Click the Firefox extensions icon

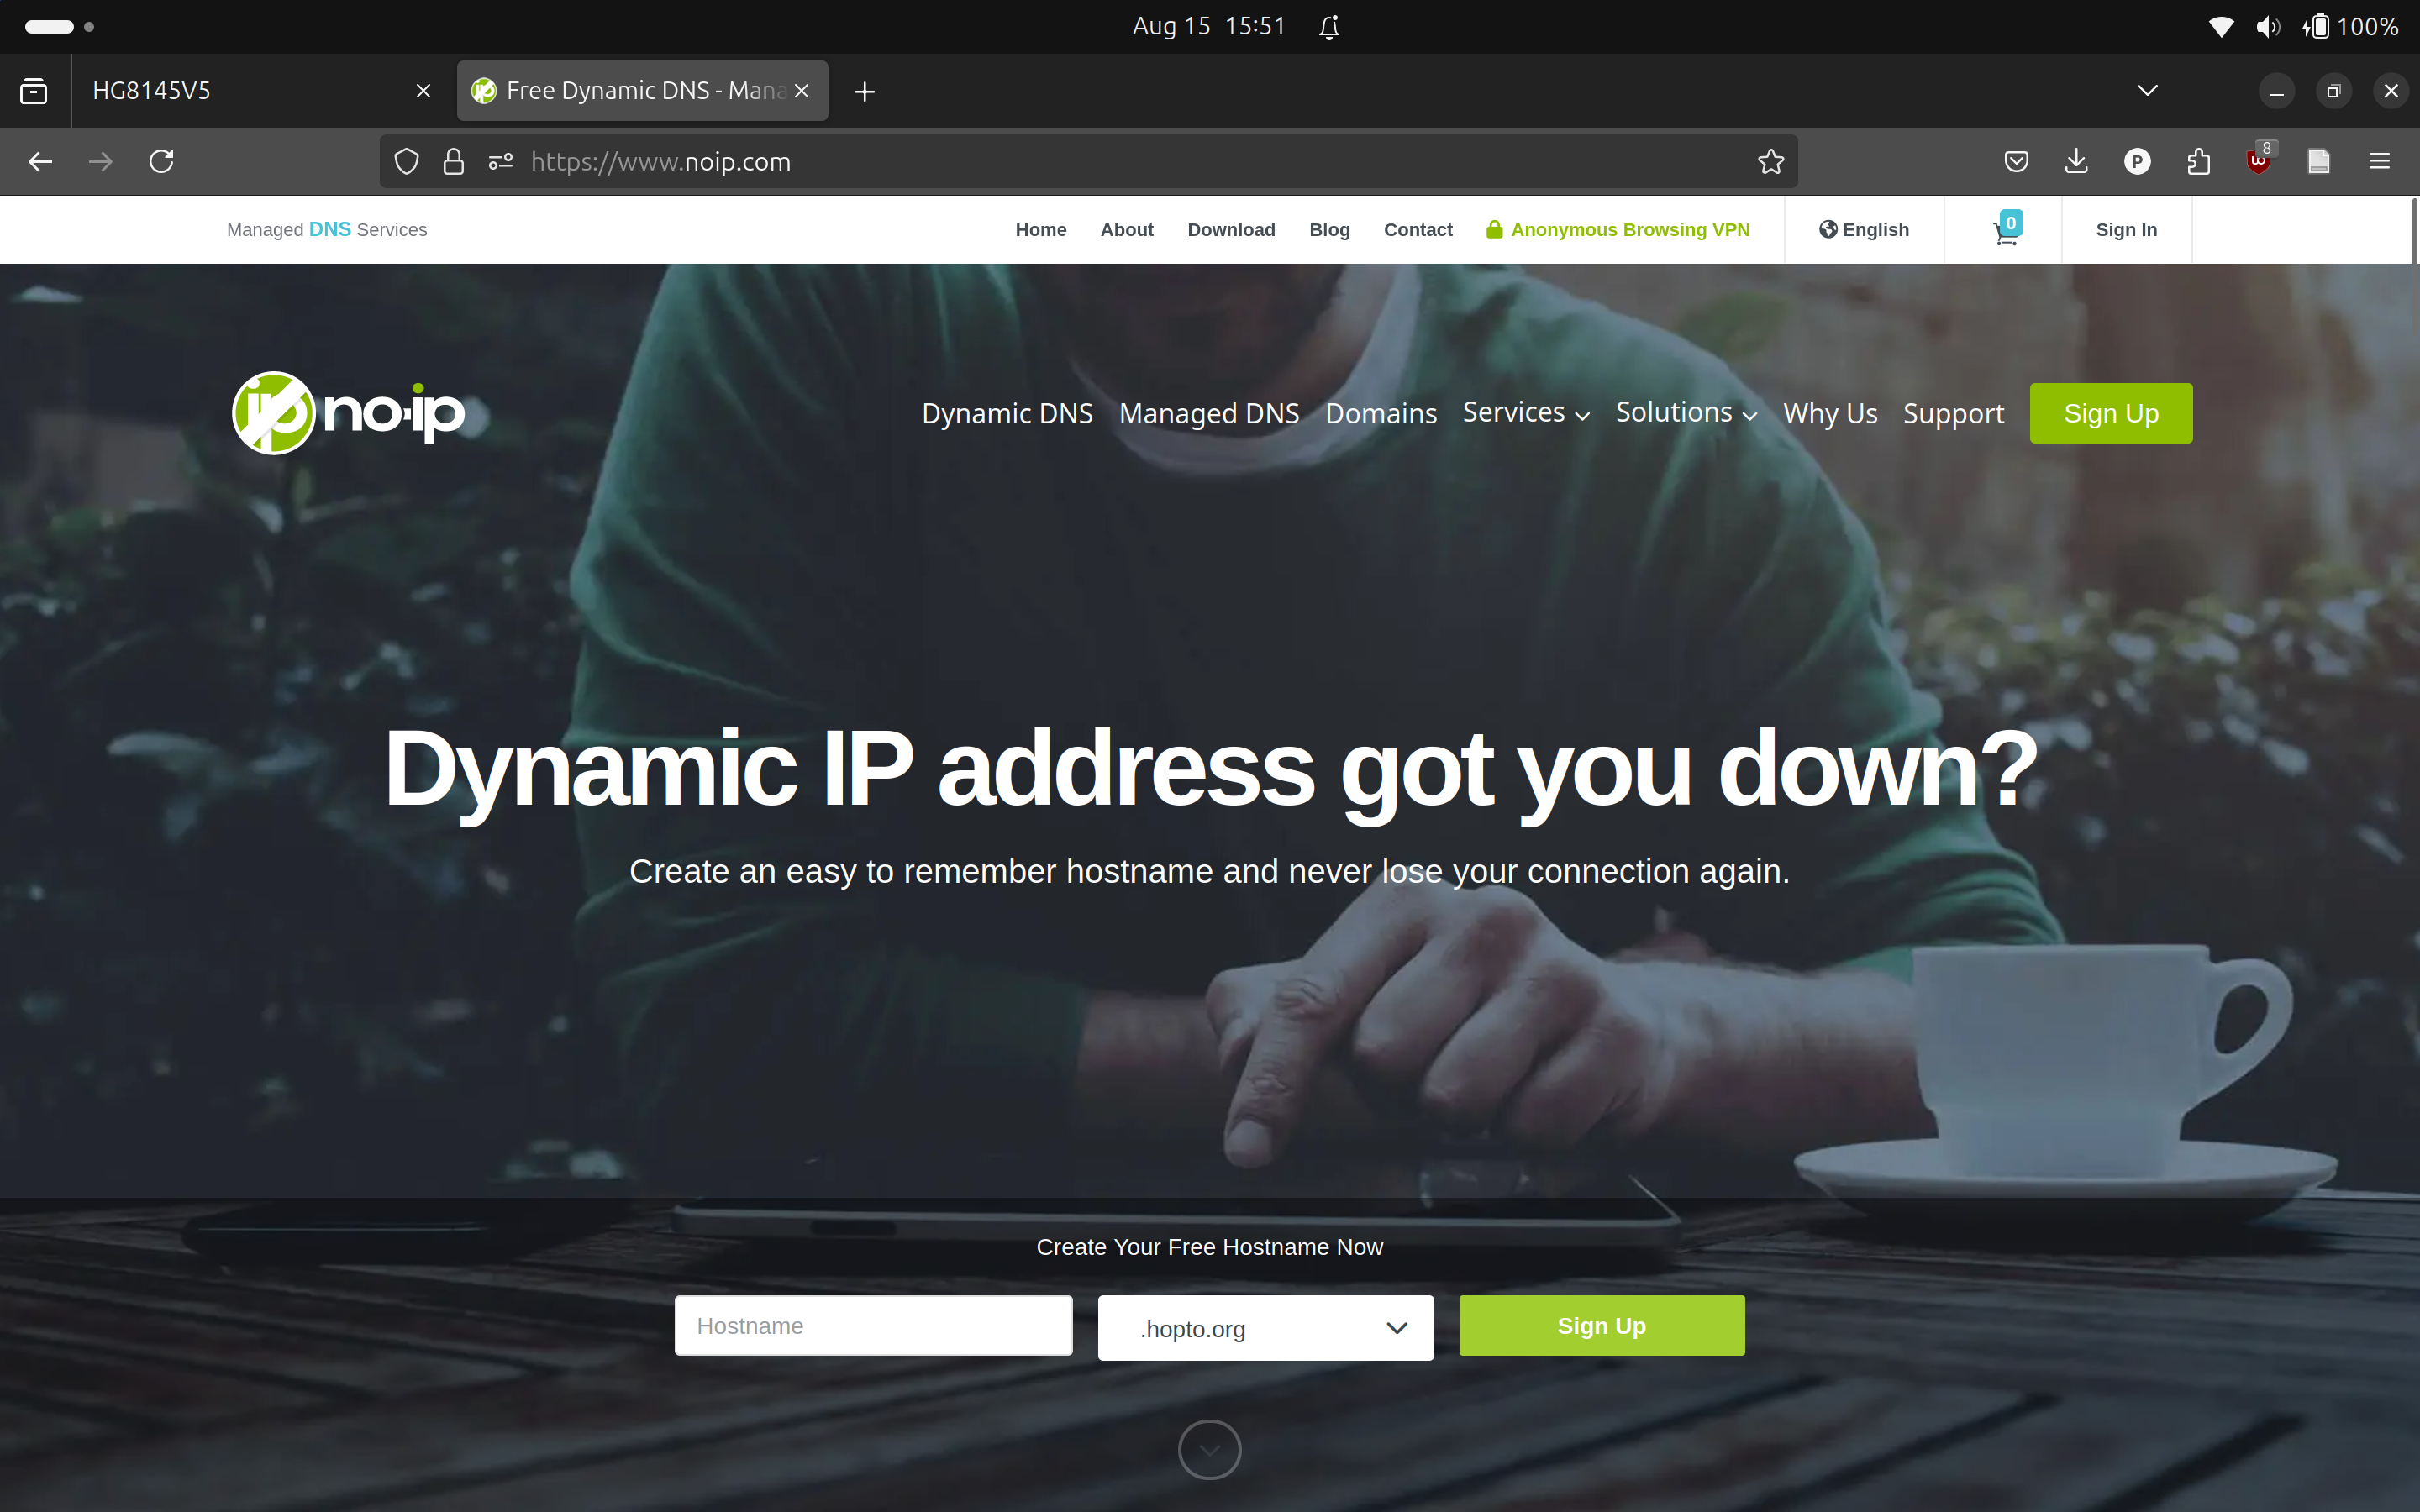point(2199,160)
